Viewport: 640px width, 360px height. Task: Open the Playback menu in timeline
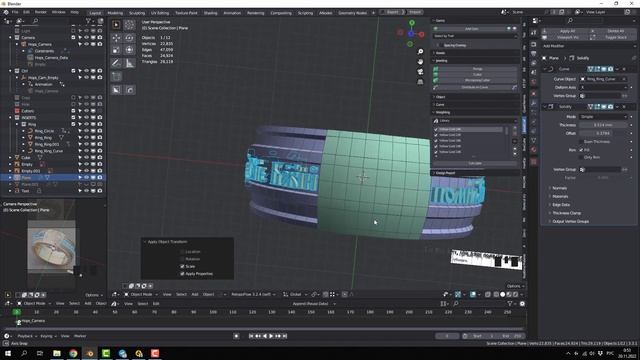point(27,336)
